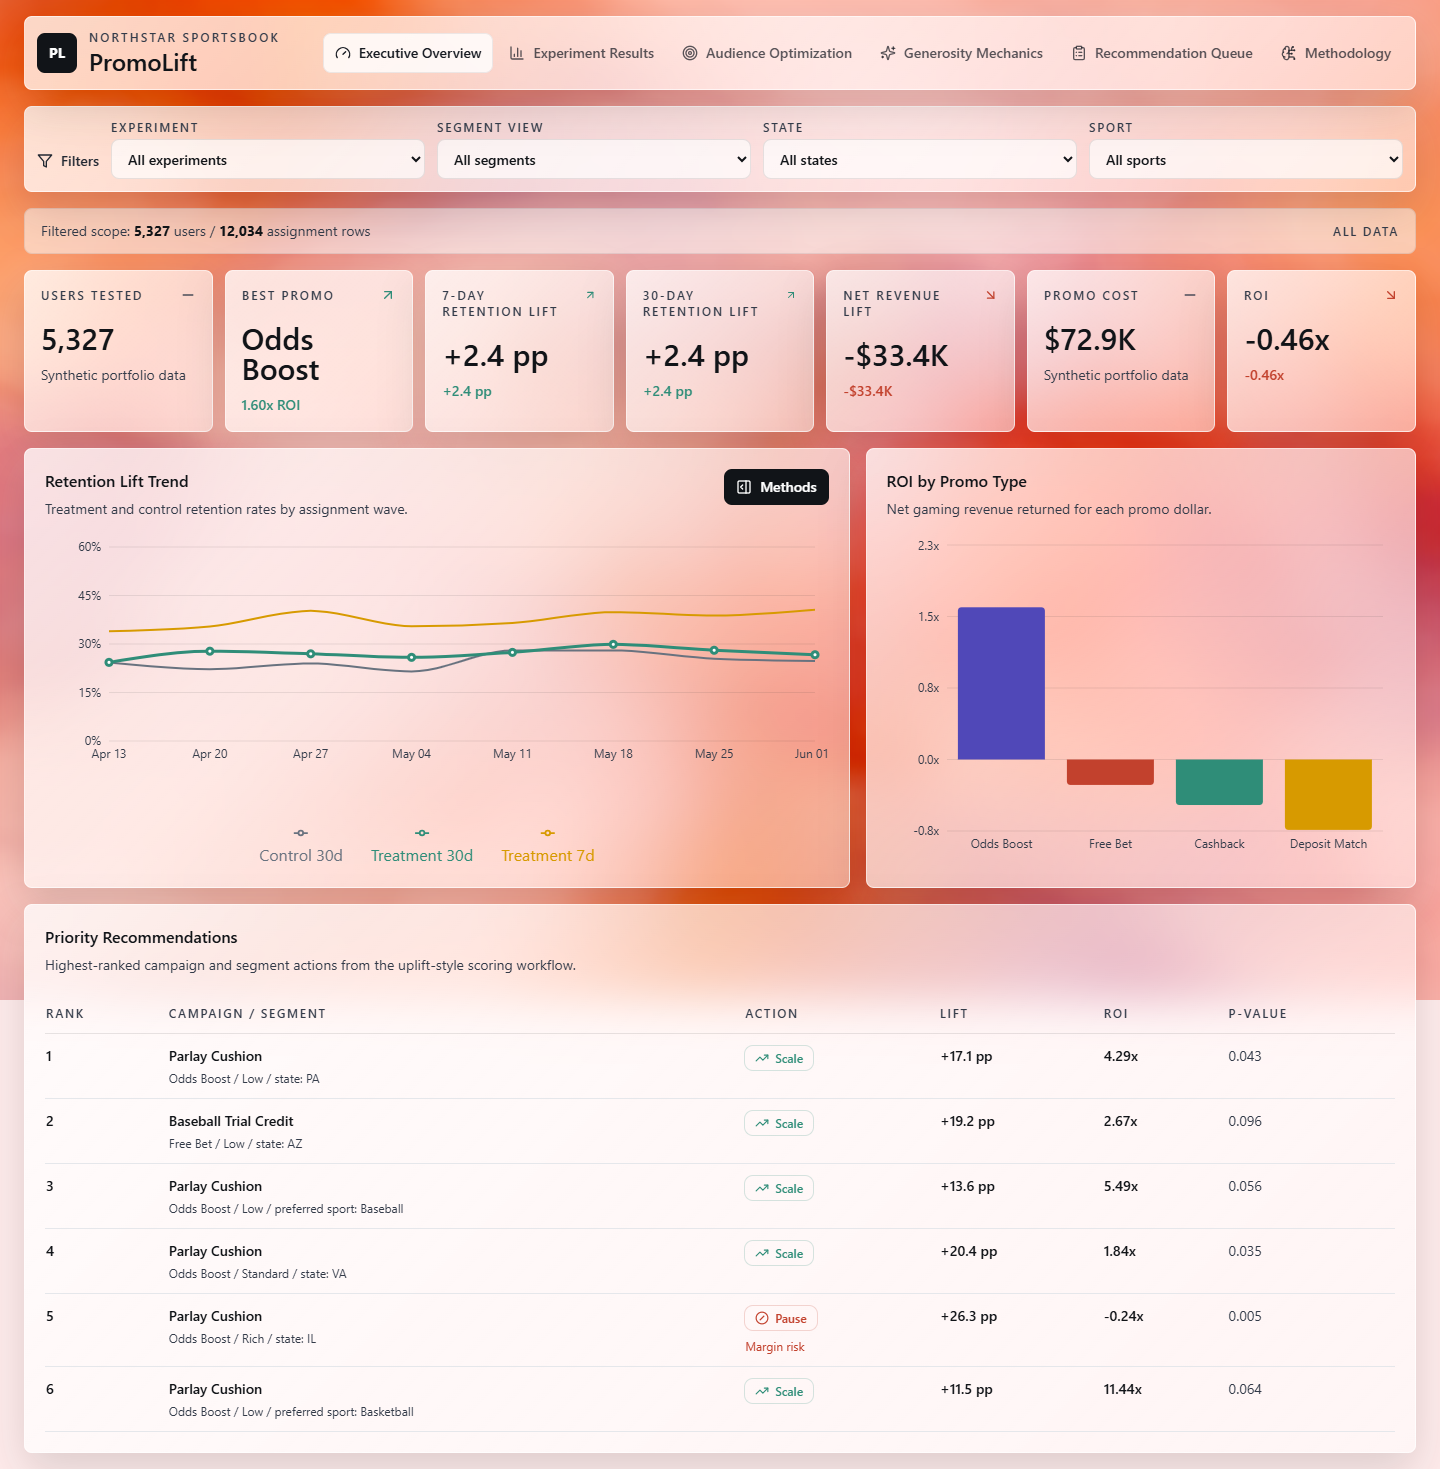Screen dimensions: 1440x1469
Task: Open the Experiment dropdown
Action: (268, 159)
